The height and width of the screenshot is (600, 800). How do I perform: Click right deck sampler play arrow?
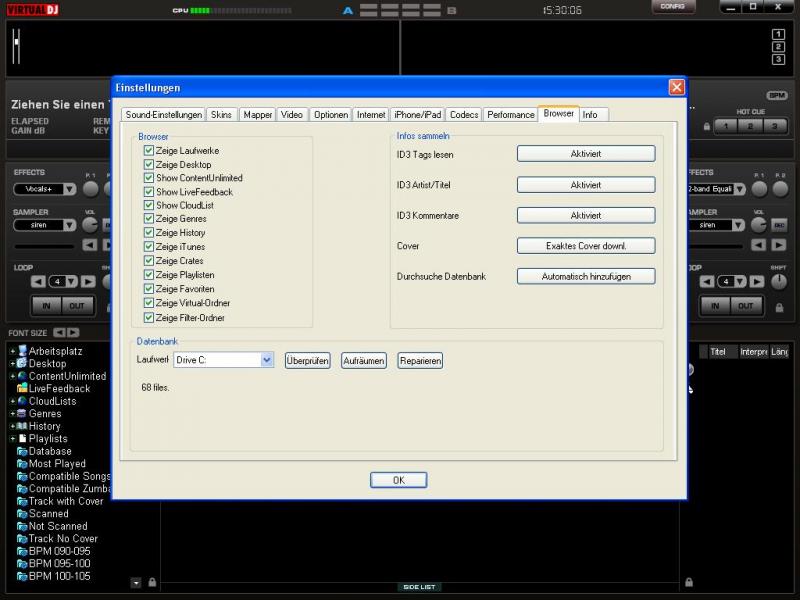click(x=779, y=245)
